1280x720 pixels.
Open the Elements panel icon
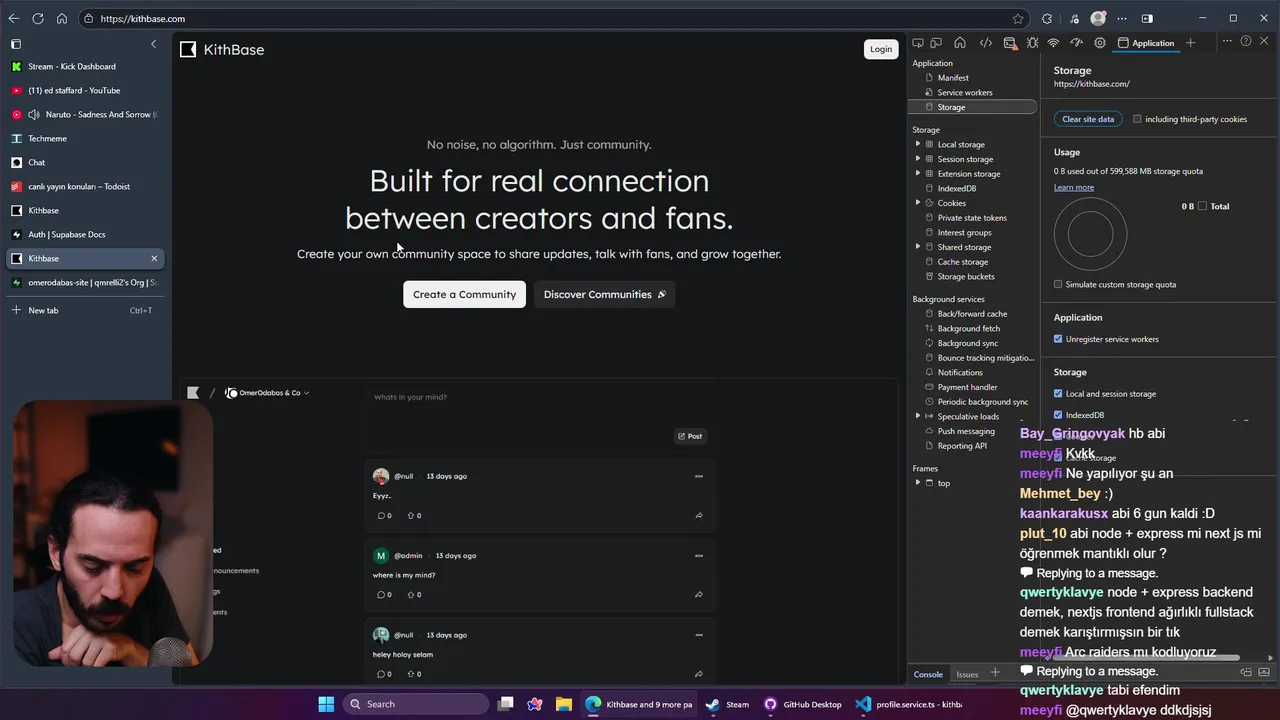tap(986, 43)
